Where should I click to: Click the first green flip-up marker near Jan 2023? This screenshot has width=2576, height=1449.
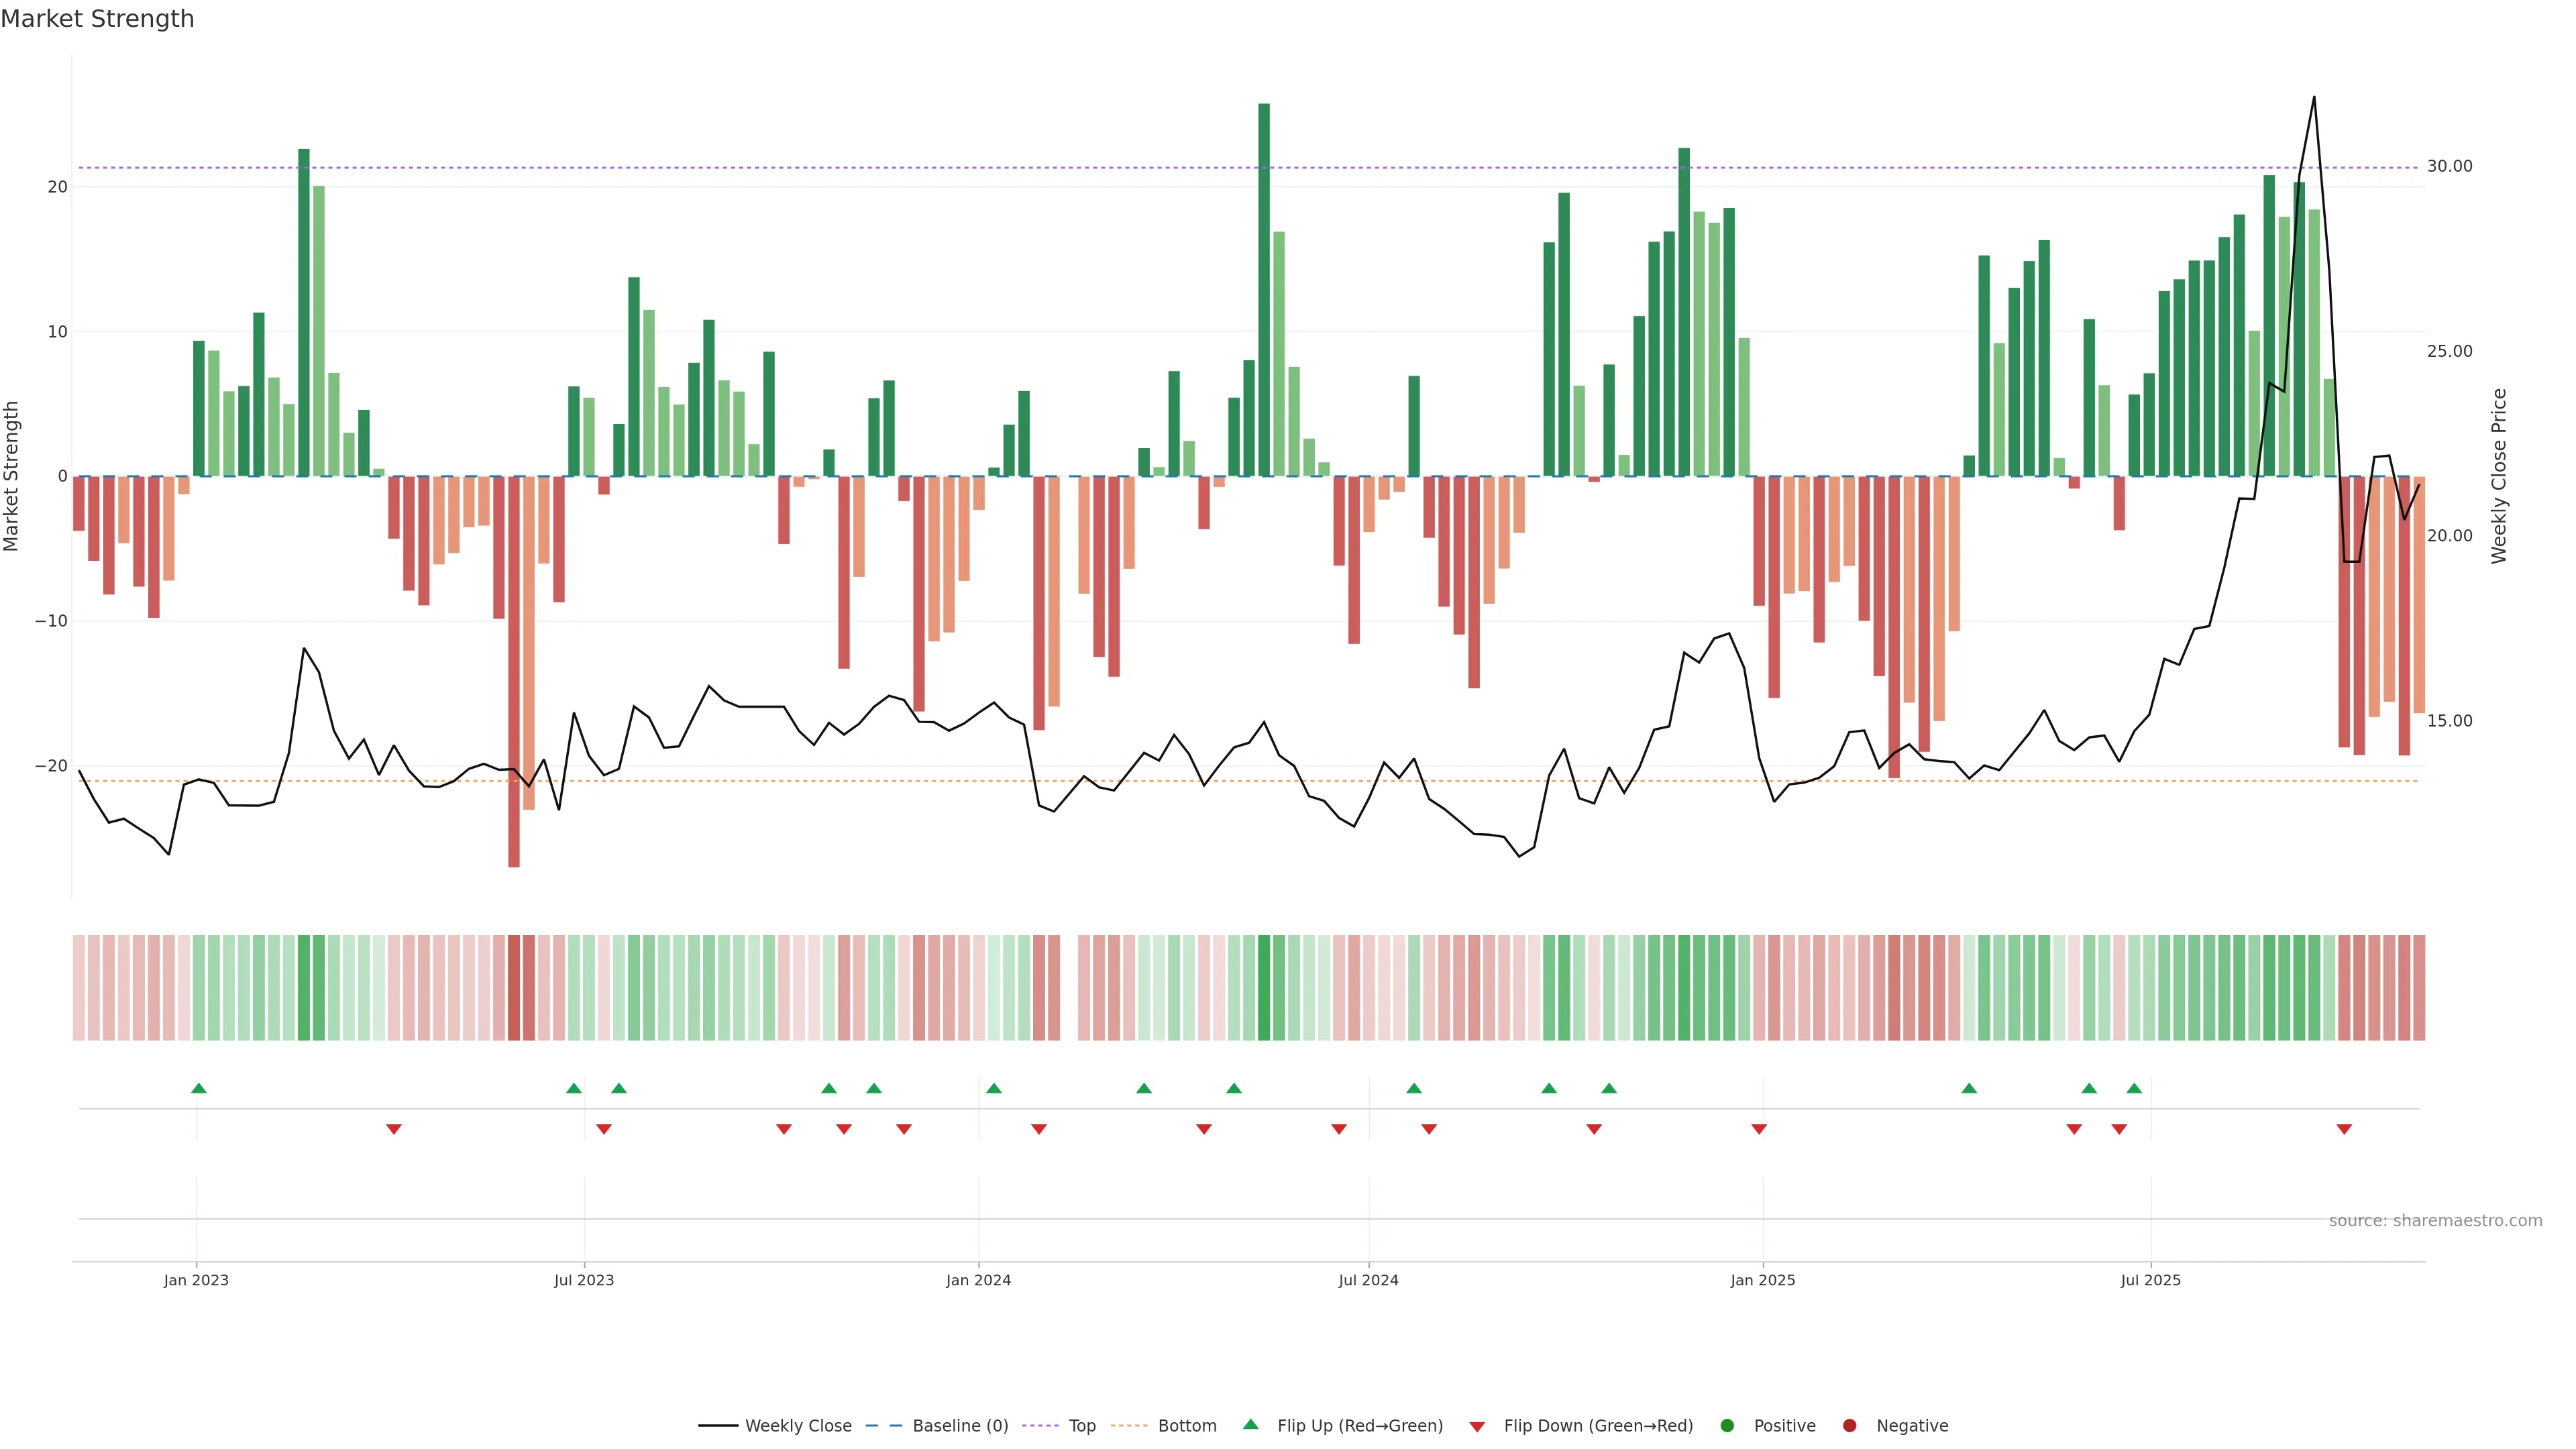tap(199, 1088)
